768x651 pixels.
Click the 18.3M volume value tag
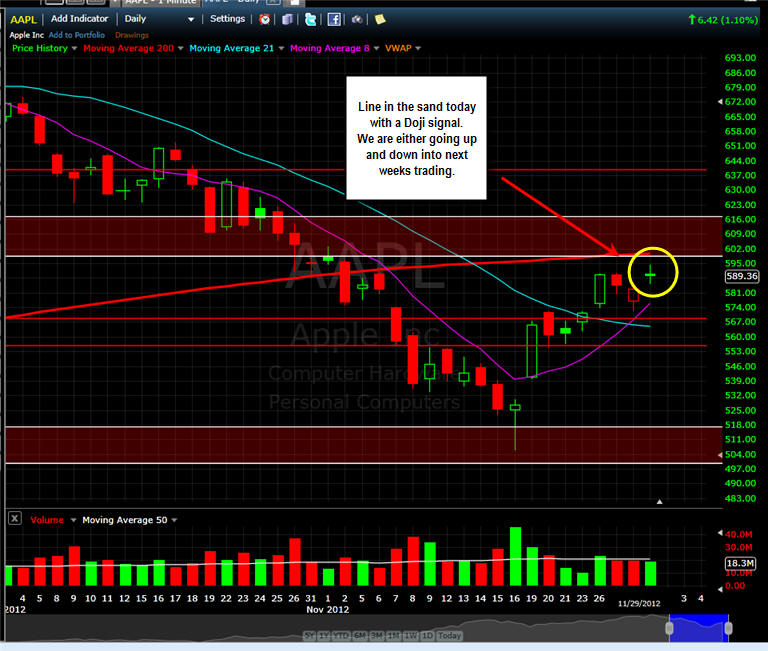click(740, 563)
